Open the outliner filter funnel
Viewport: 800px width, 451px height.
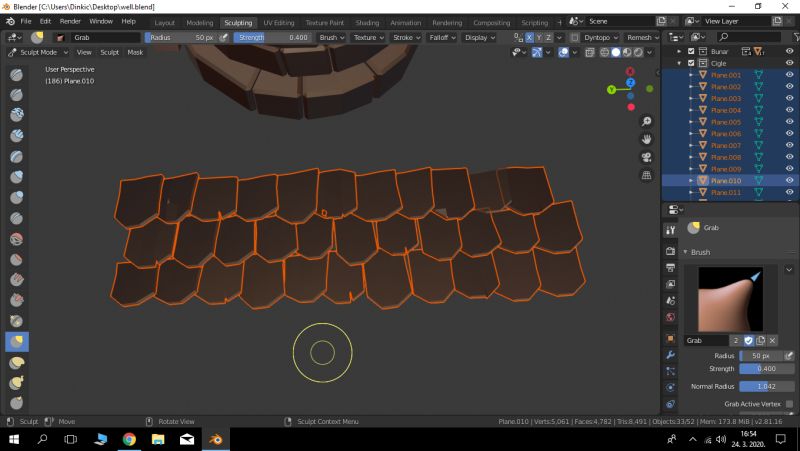(x=796, y=37)
